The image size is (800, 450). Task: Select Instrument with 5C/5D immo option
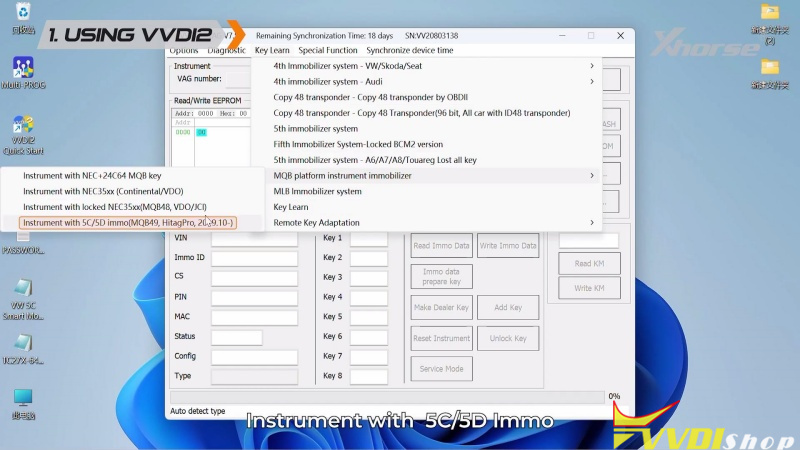pos(128,222)
